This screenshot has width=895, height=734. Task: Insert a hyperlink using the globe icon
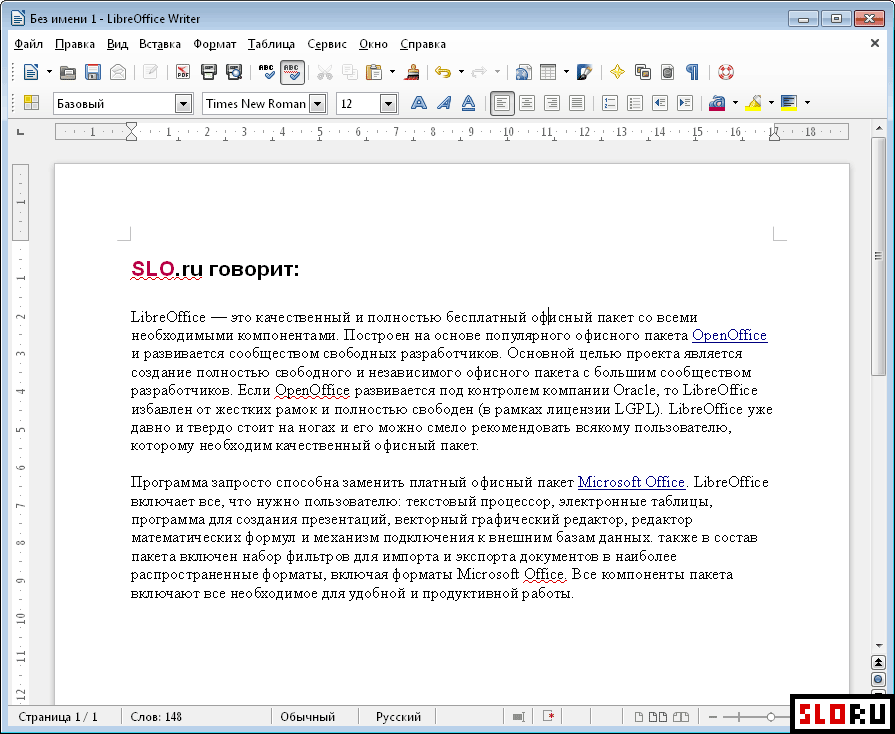pos(523,72)
